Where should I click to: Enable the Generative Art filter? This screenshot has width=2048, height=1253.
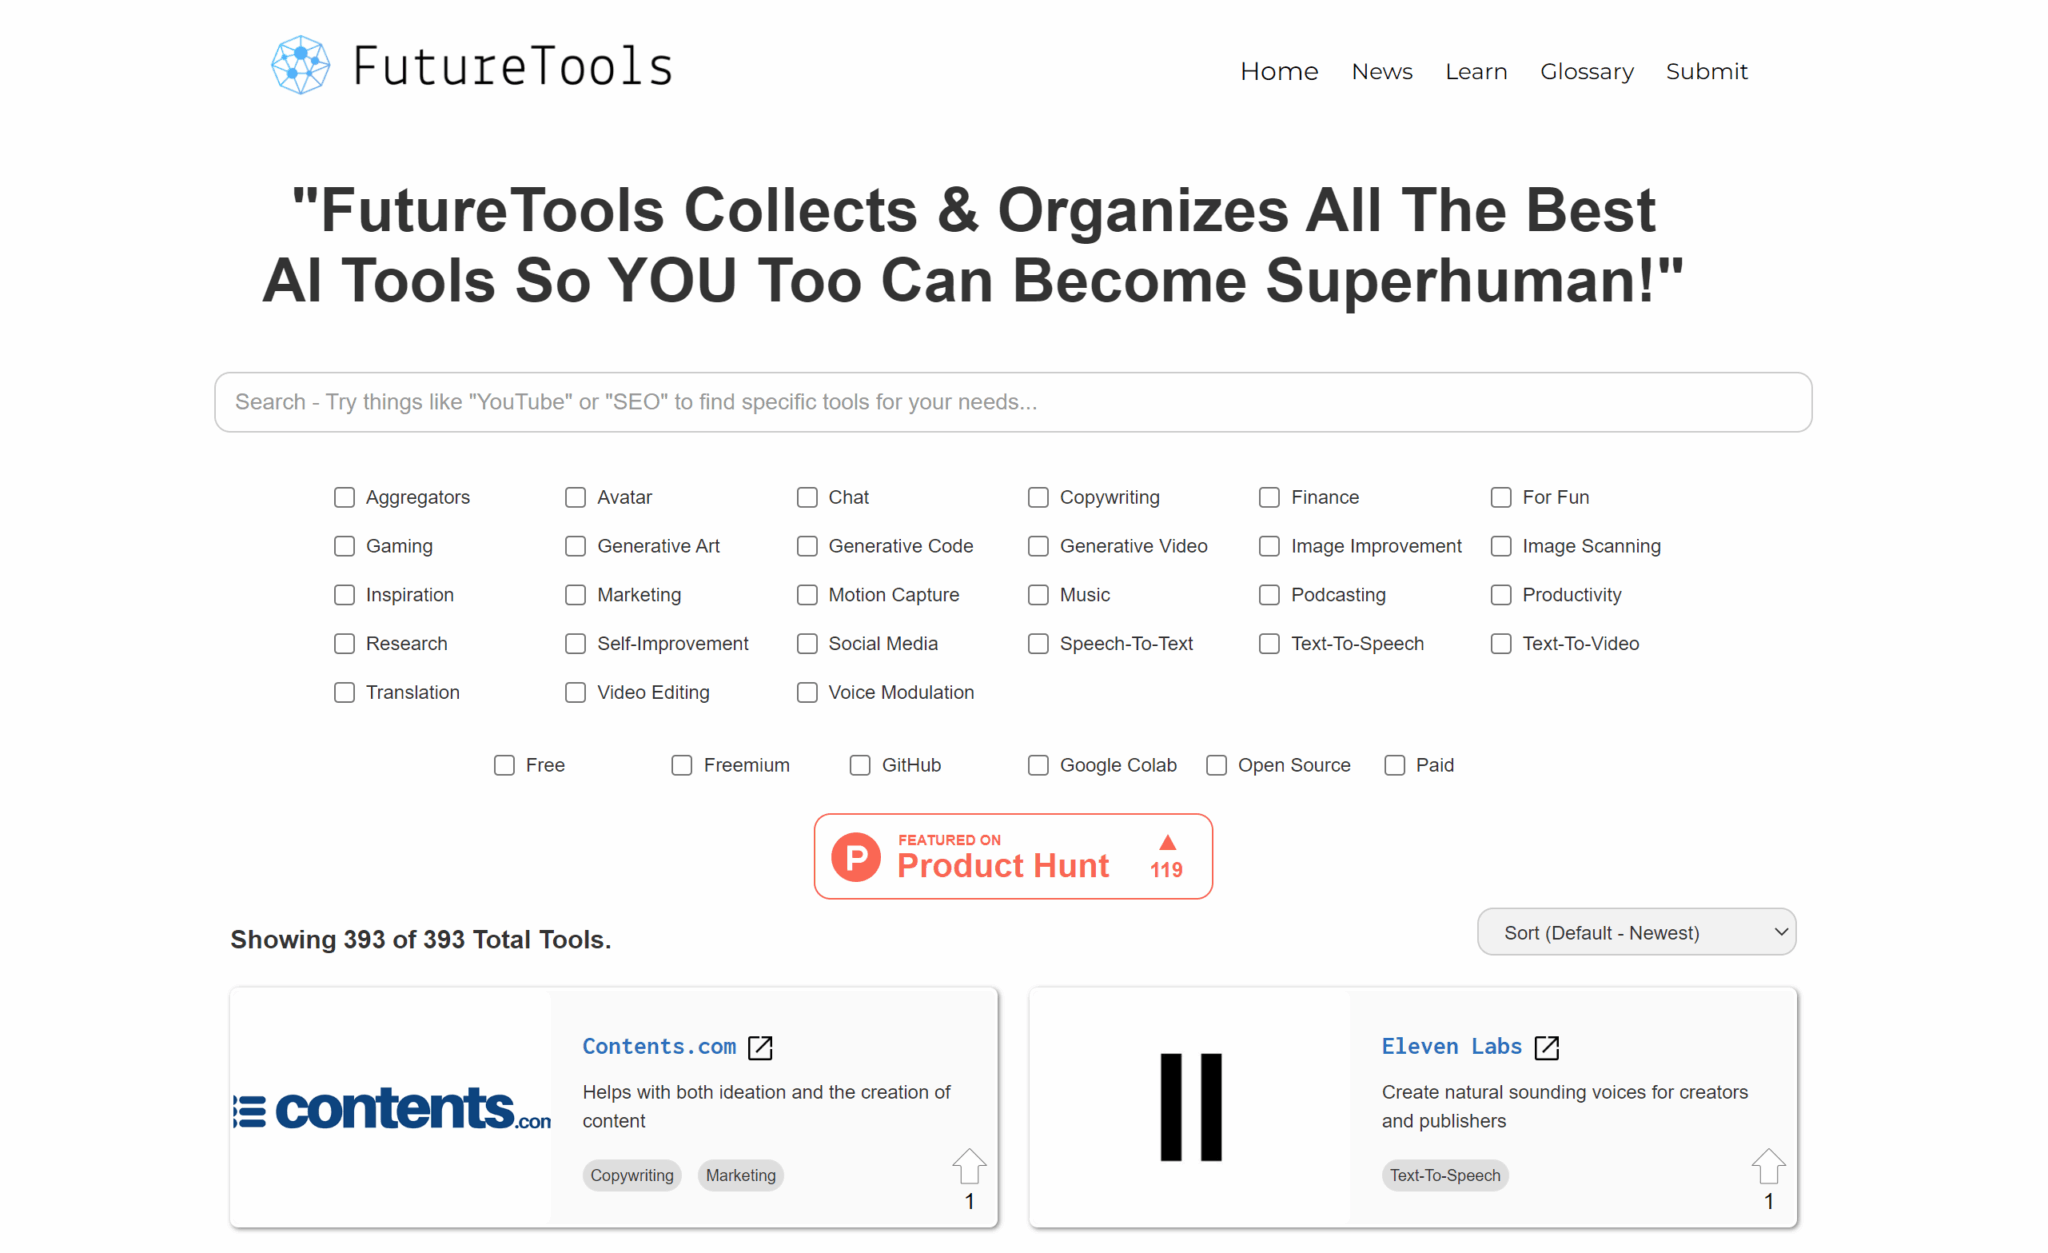[x=575, y=546]
